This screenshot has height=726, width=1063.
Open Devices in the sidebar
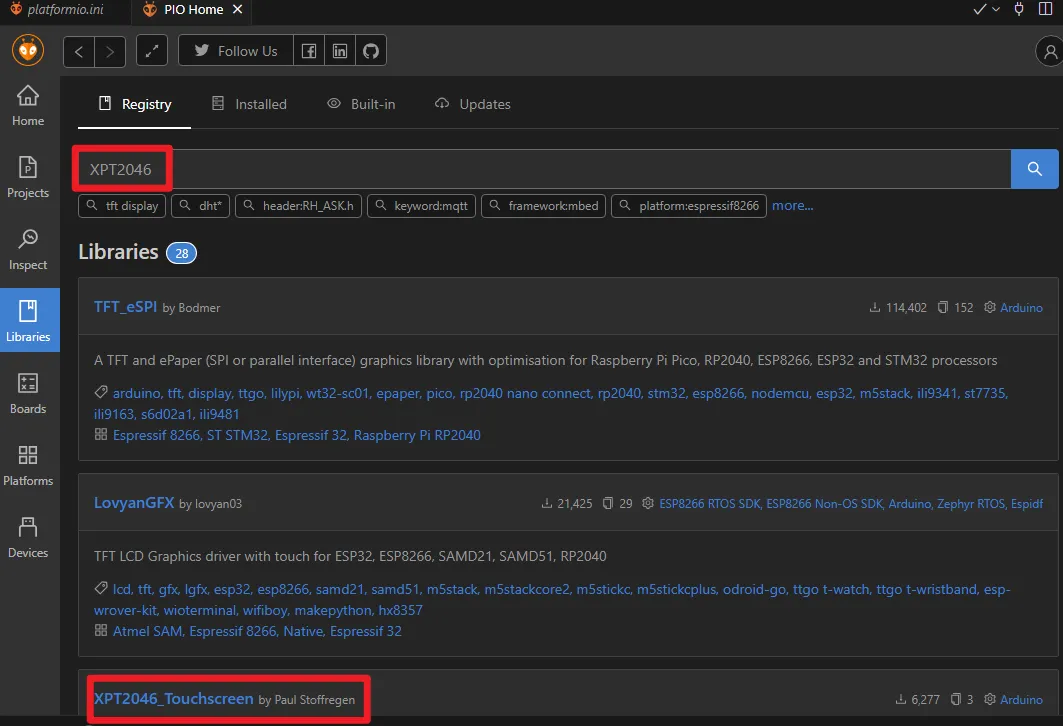28,538
